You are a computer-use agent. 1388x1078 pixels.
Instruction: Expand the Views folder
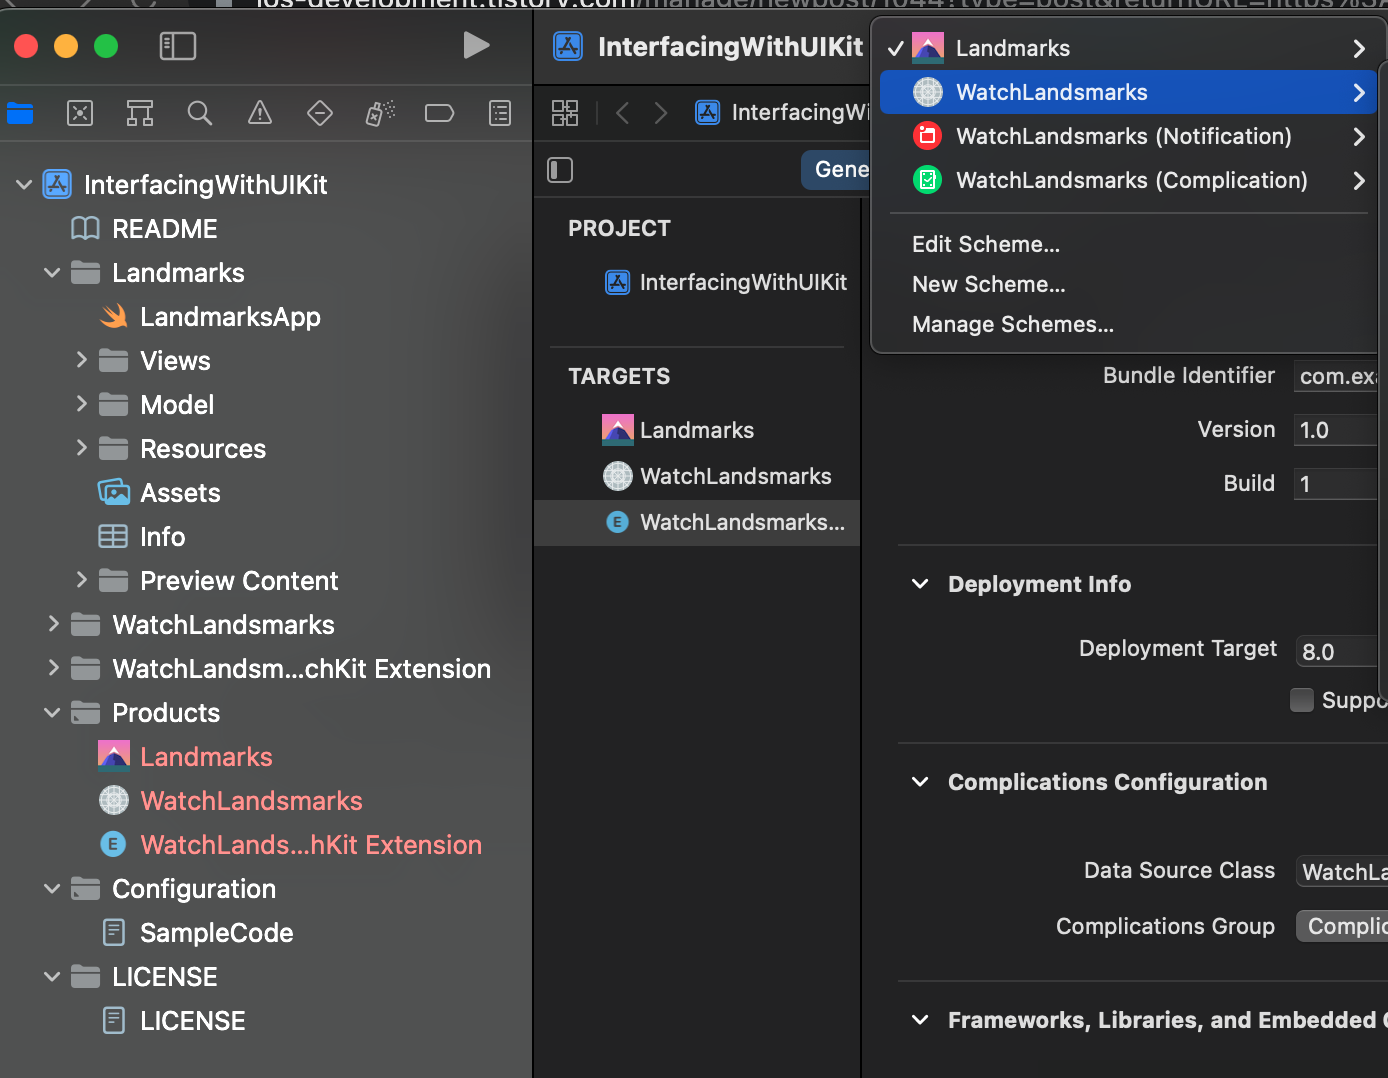pos(81,360)
